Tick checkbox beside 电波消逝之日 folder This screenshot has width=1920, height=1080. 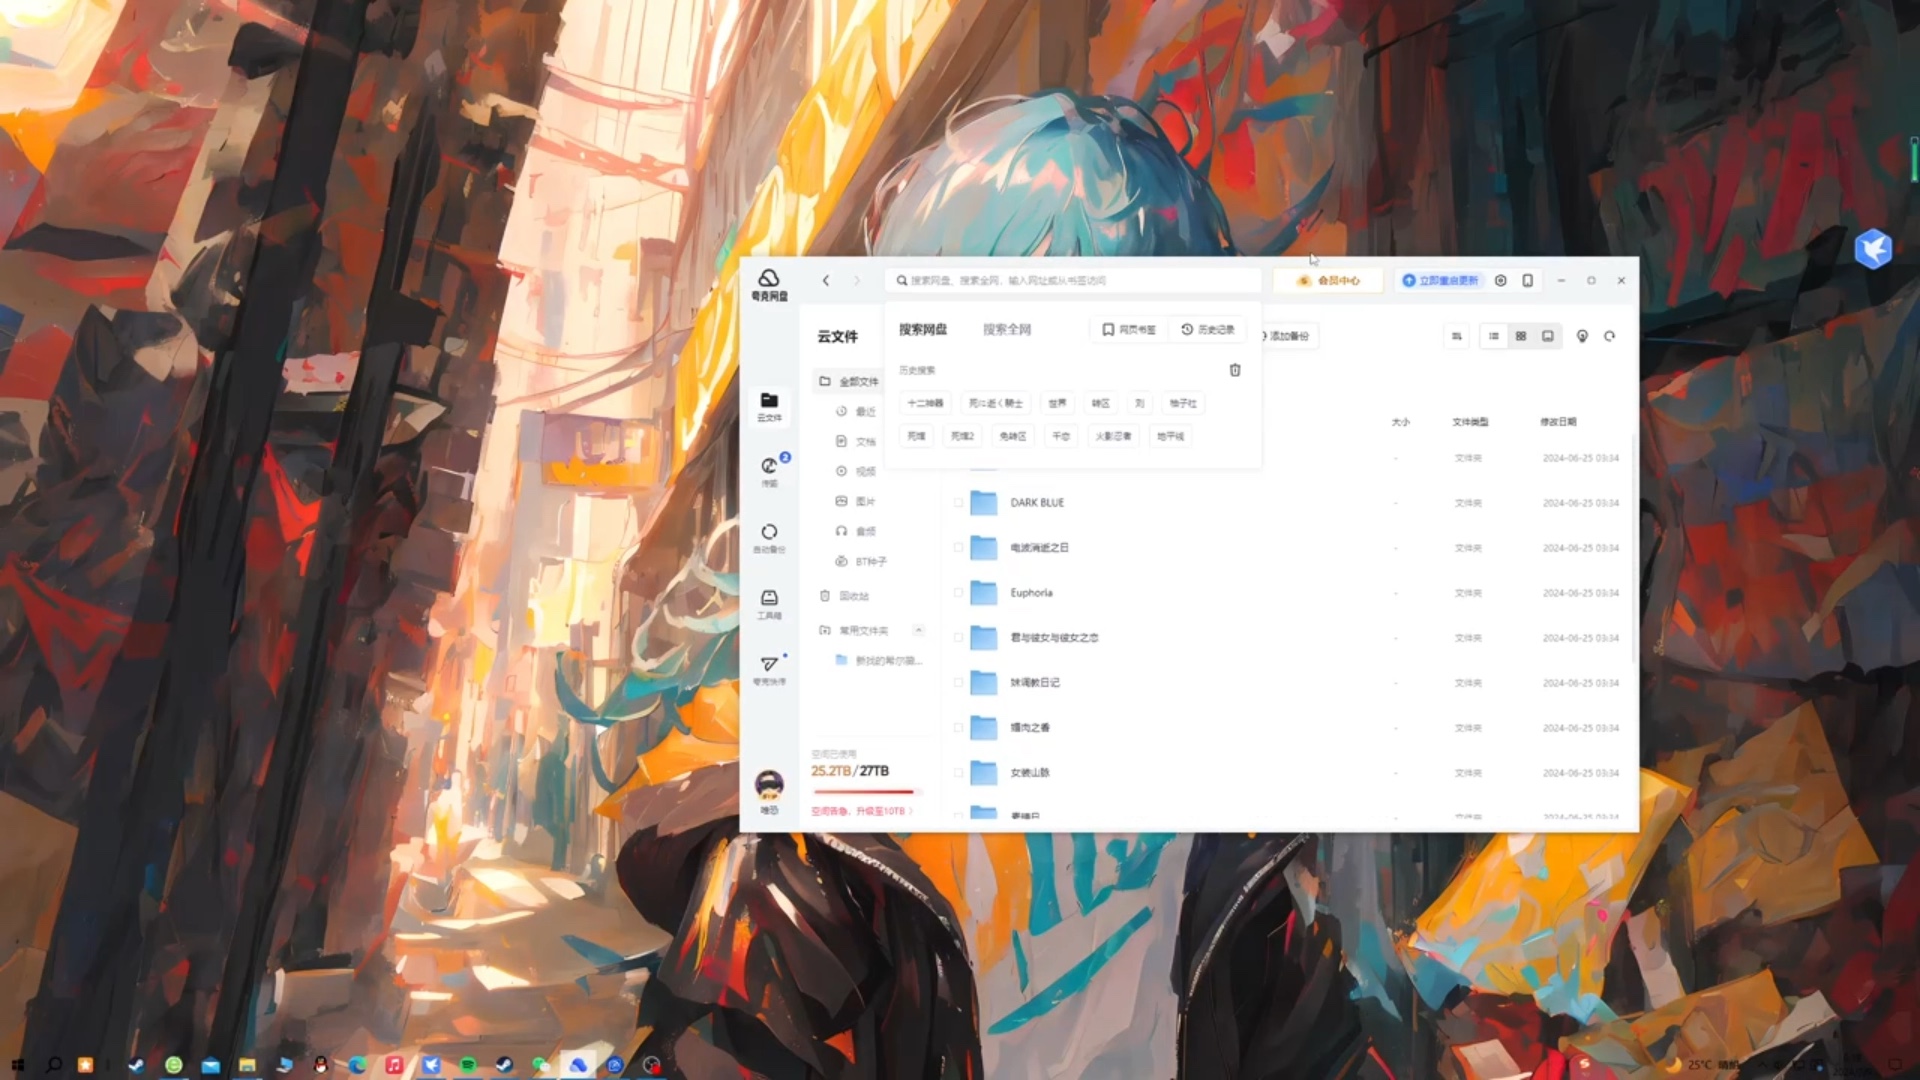click(x=958, y=548)
